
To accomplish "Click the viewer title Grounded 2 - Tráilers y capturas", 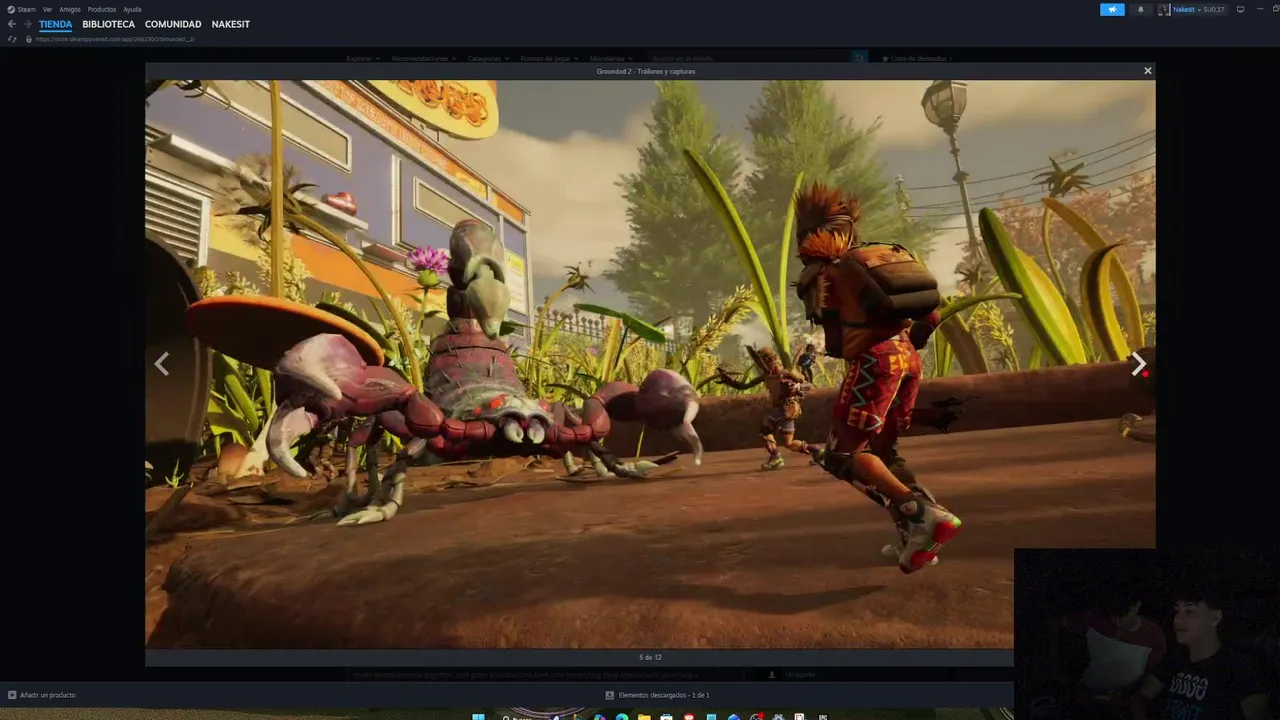I will pos(646,71).
